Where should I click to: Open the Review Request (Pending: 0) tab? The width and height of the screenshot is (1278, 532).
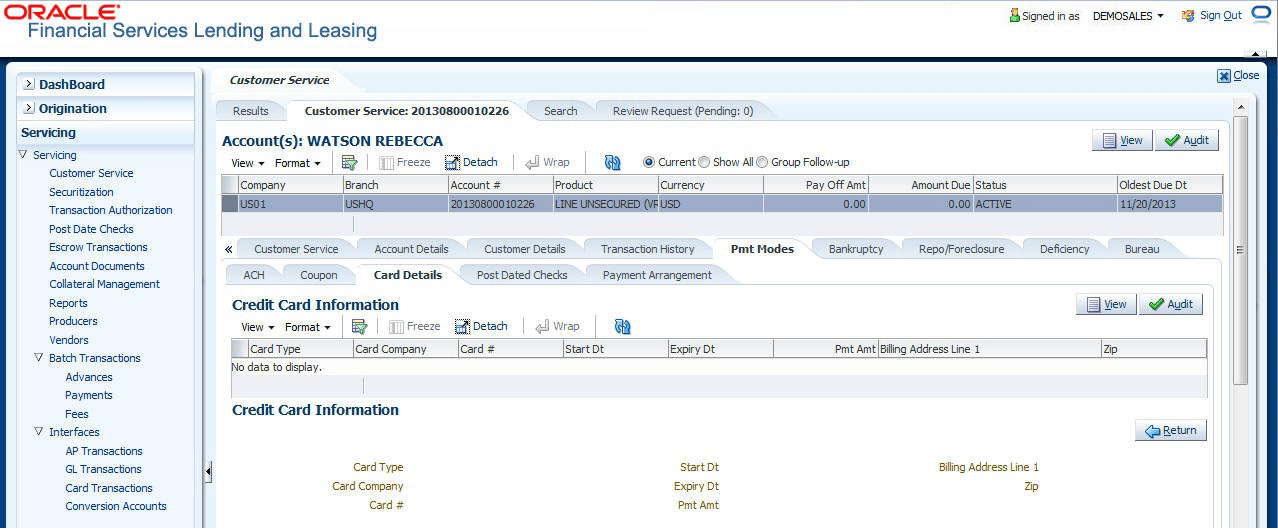(x=683, y=111)
